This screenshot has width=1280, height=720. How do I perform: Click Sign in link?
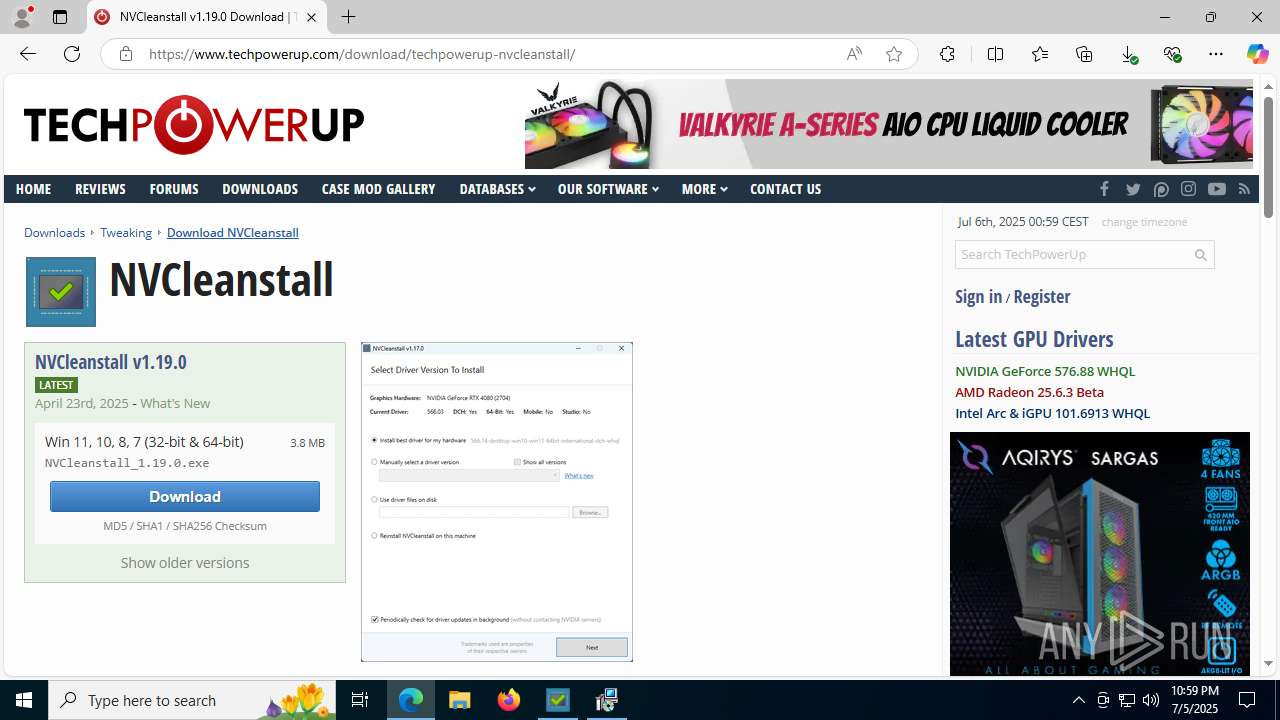[x=978, y=296]
